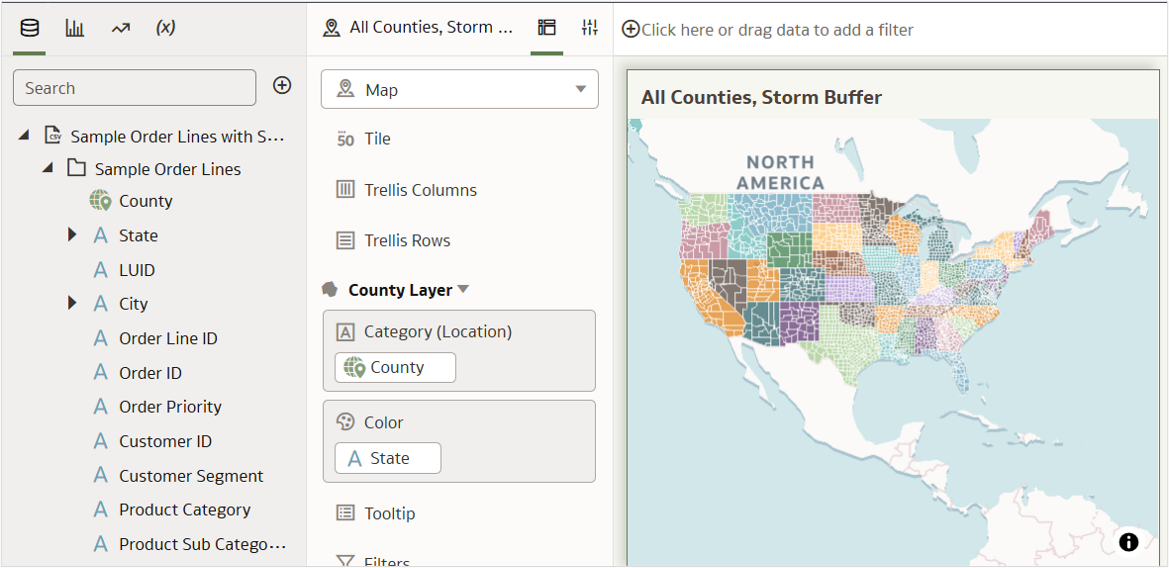Click the CSV dataset file icon
This screenshot has width=1169, height=568.
[52, 136]
